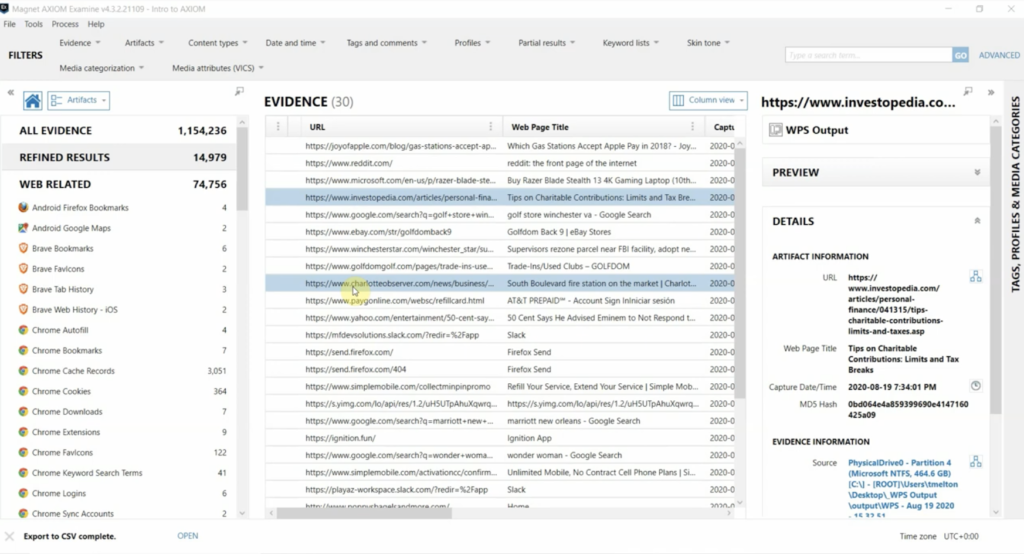Open Media attributes (VICS) filter dropdown
Screen dimensions: 1024x554
click(217, 68)
